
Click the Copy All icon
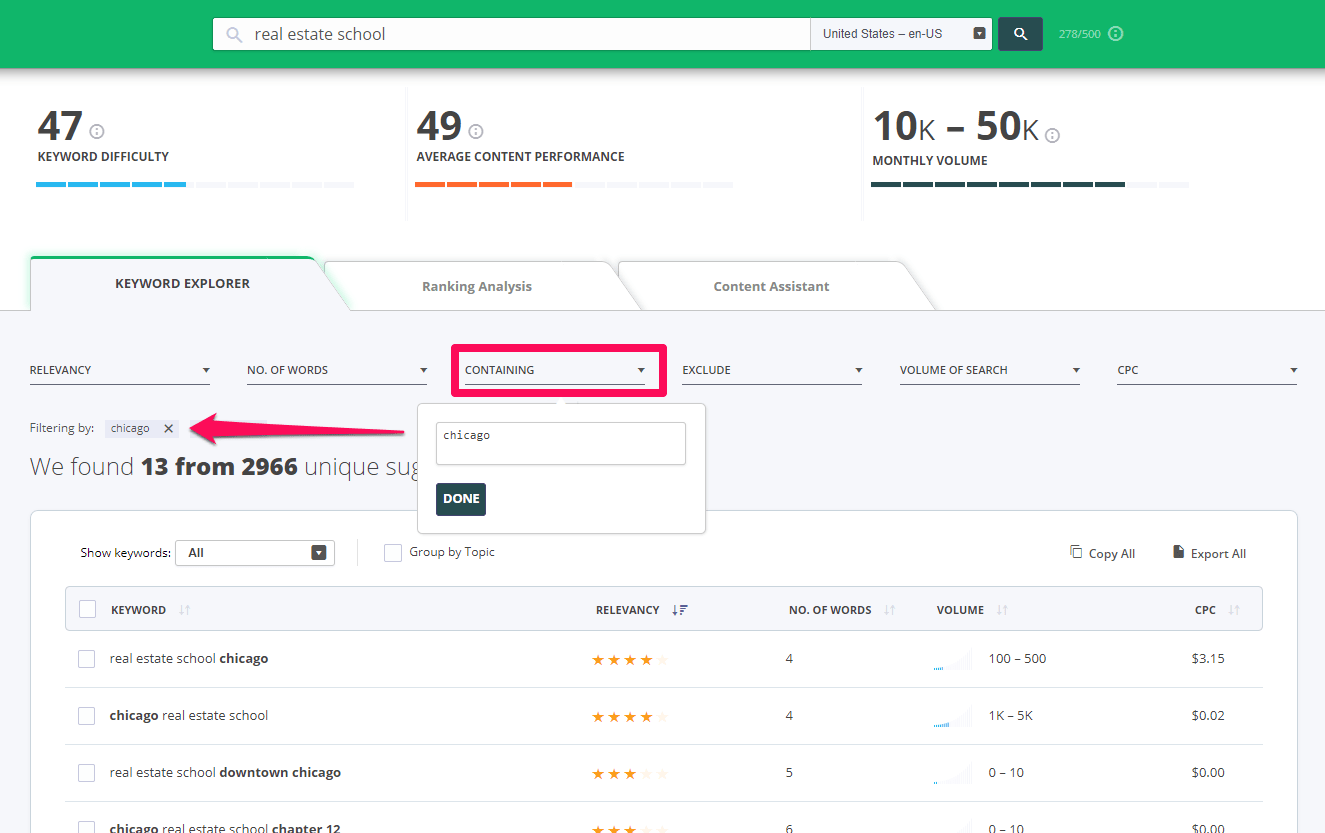1078,552
